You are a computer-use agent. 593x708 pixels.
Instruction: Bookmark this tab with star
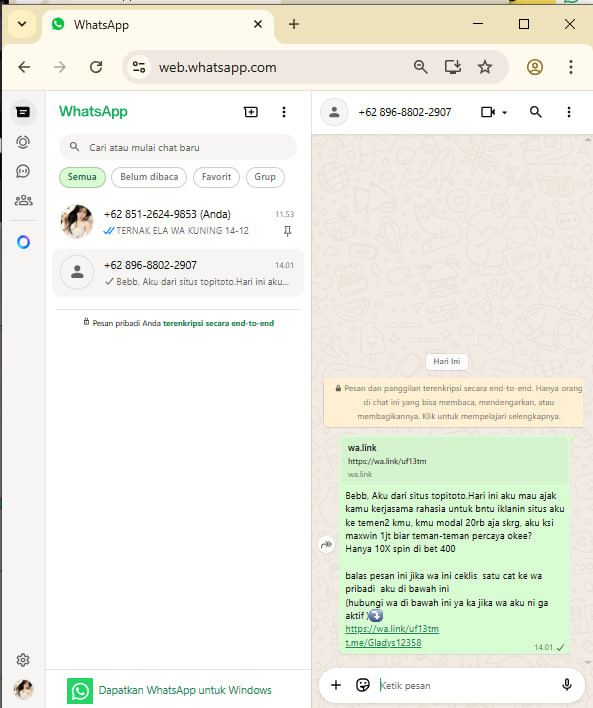(485, 67)
